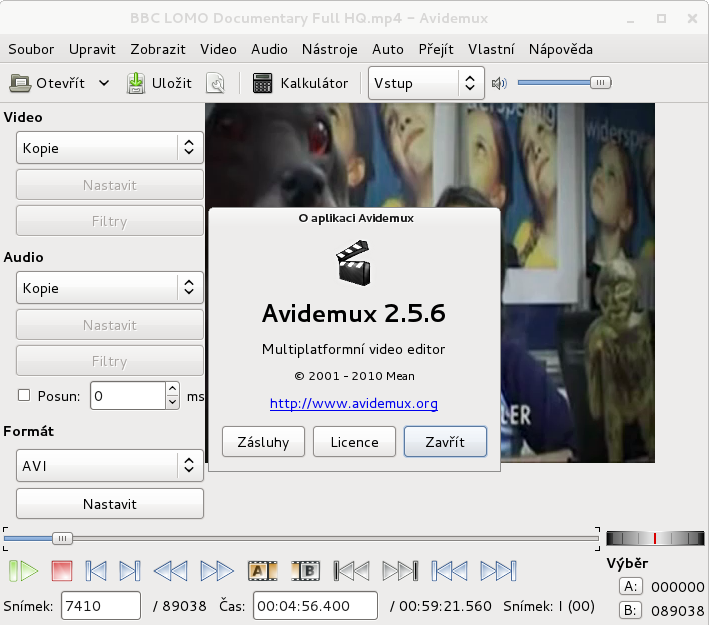Decrease Posun value with down arrow
The width and height of the screenshot is (709, 625).
pyautogui.click(x=172, y=402)
